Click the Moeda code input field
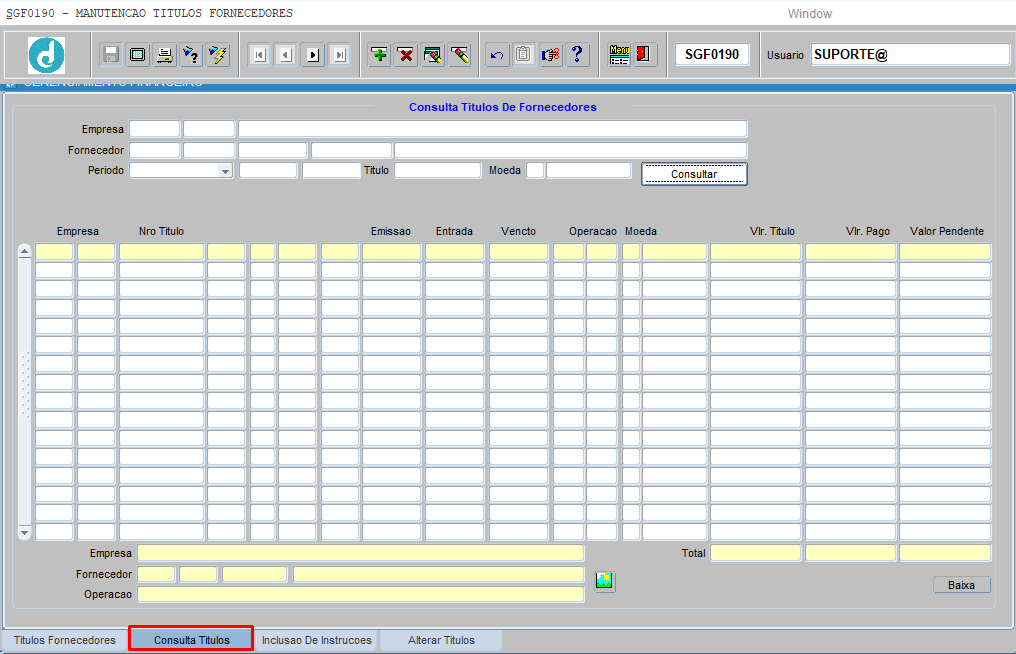The width and height of the screenshot is (1016, 654). point(535,170)
